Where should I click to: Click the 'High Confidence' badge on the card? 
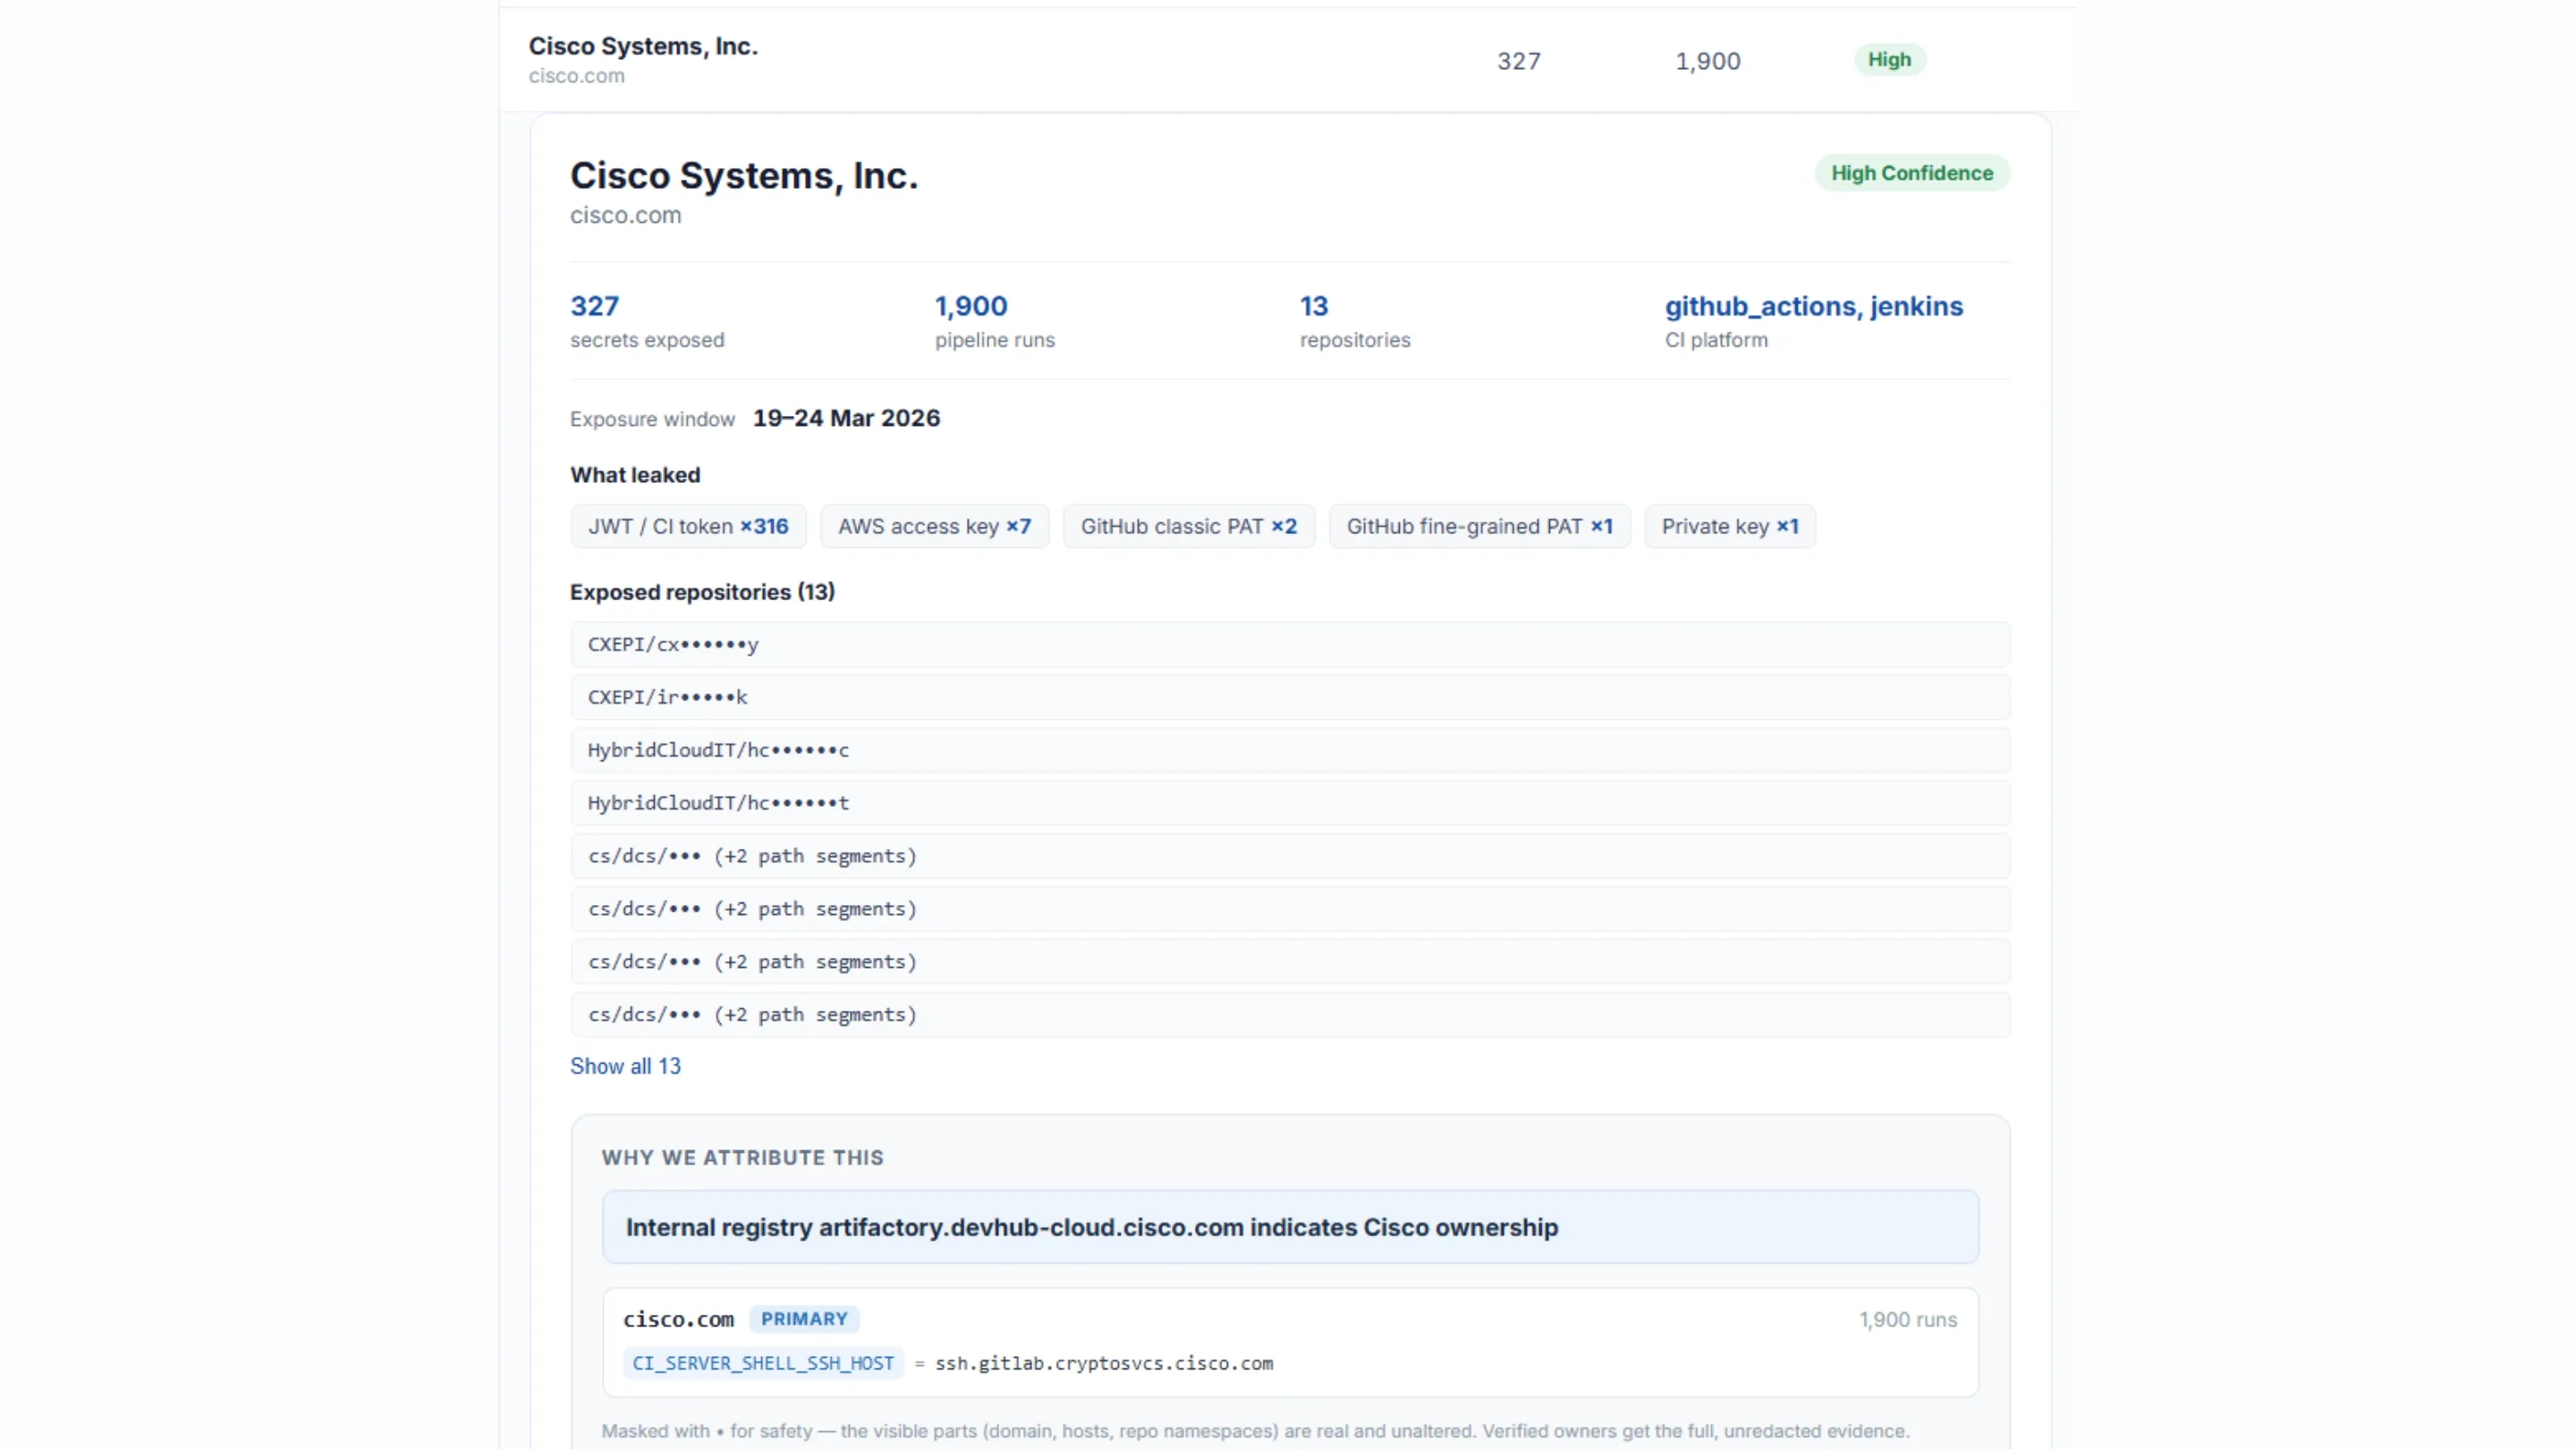pyautogui.click(x=1912, y=173)
